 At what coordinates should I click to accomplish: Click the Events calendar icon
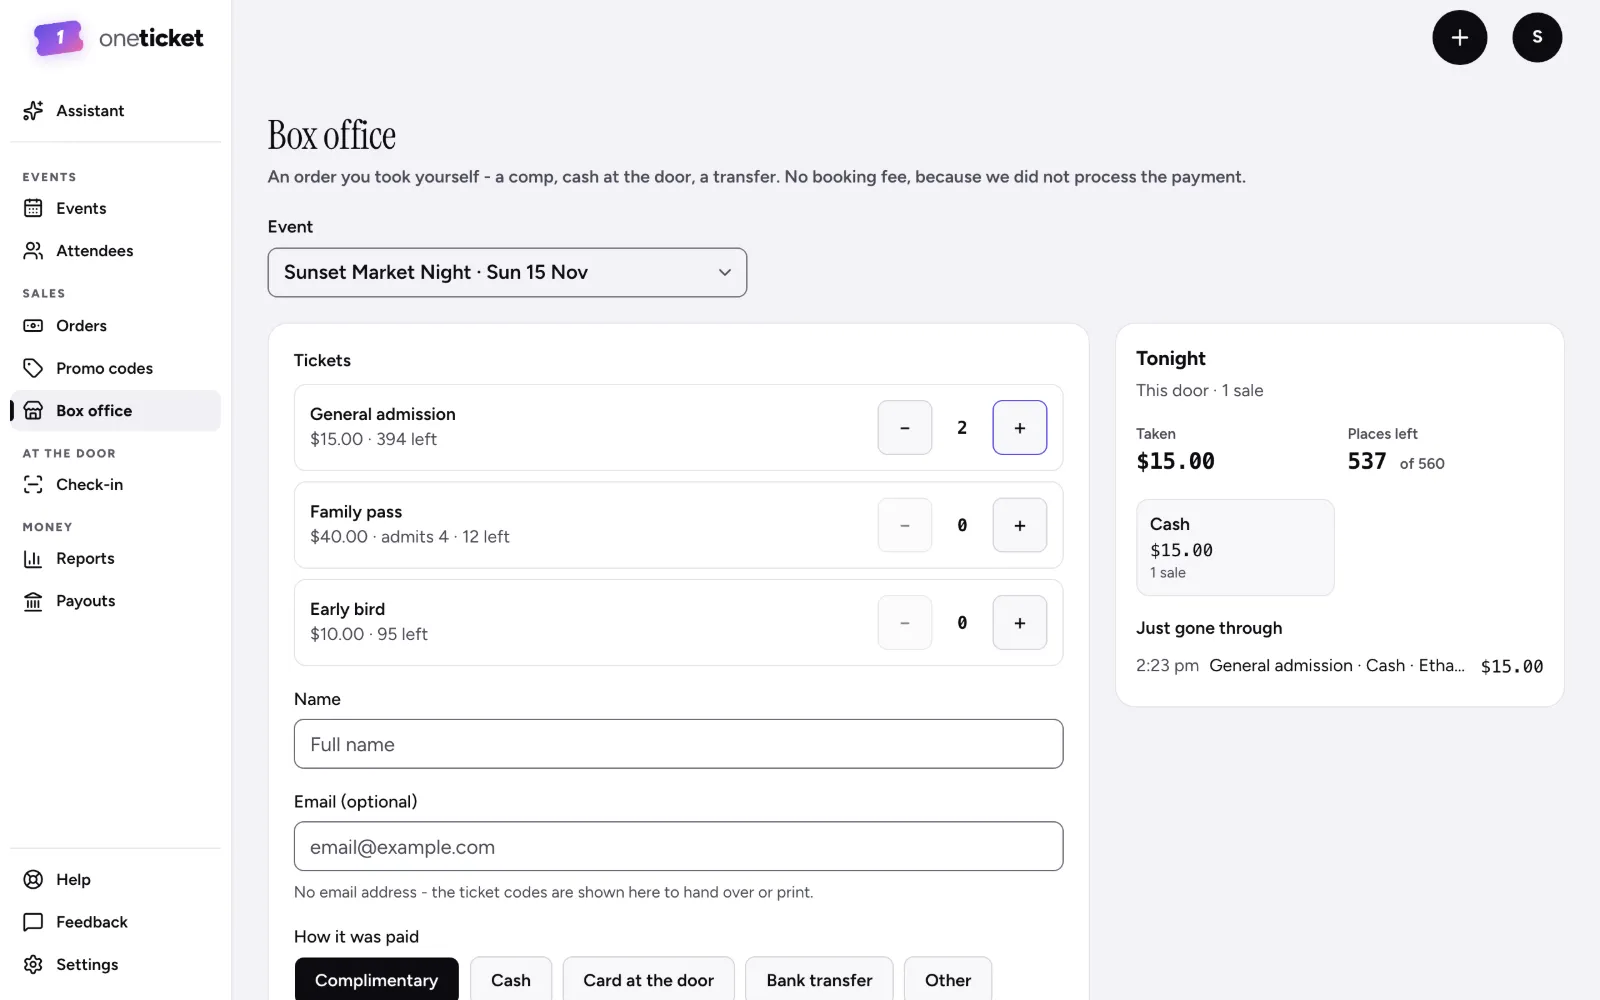click(33, 208)
